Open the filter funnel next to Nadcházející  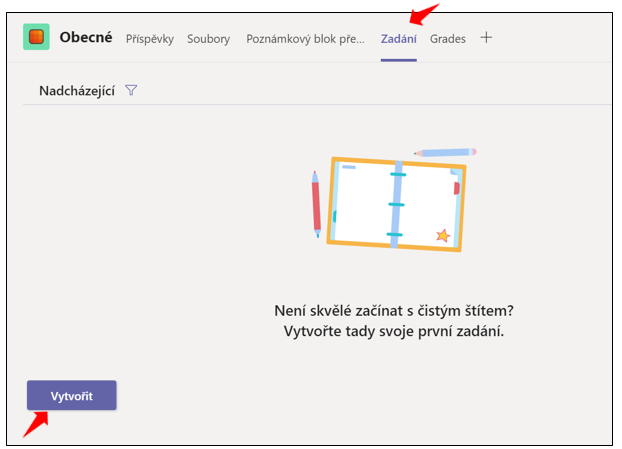(131, 90)
